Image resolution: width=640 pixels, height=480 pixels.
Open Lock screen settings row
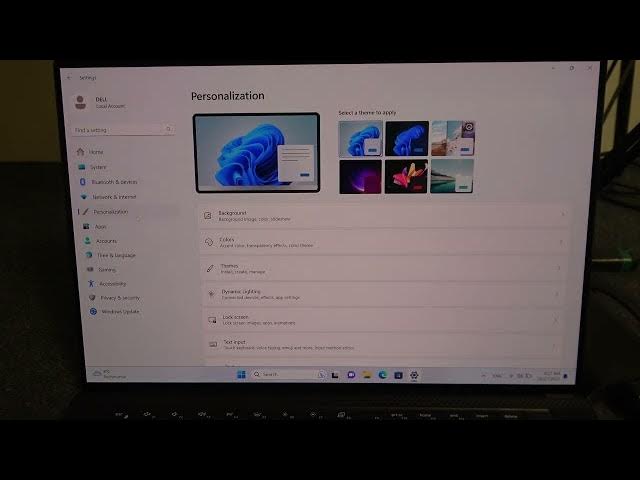(x=381, y=320)
